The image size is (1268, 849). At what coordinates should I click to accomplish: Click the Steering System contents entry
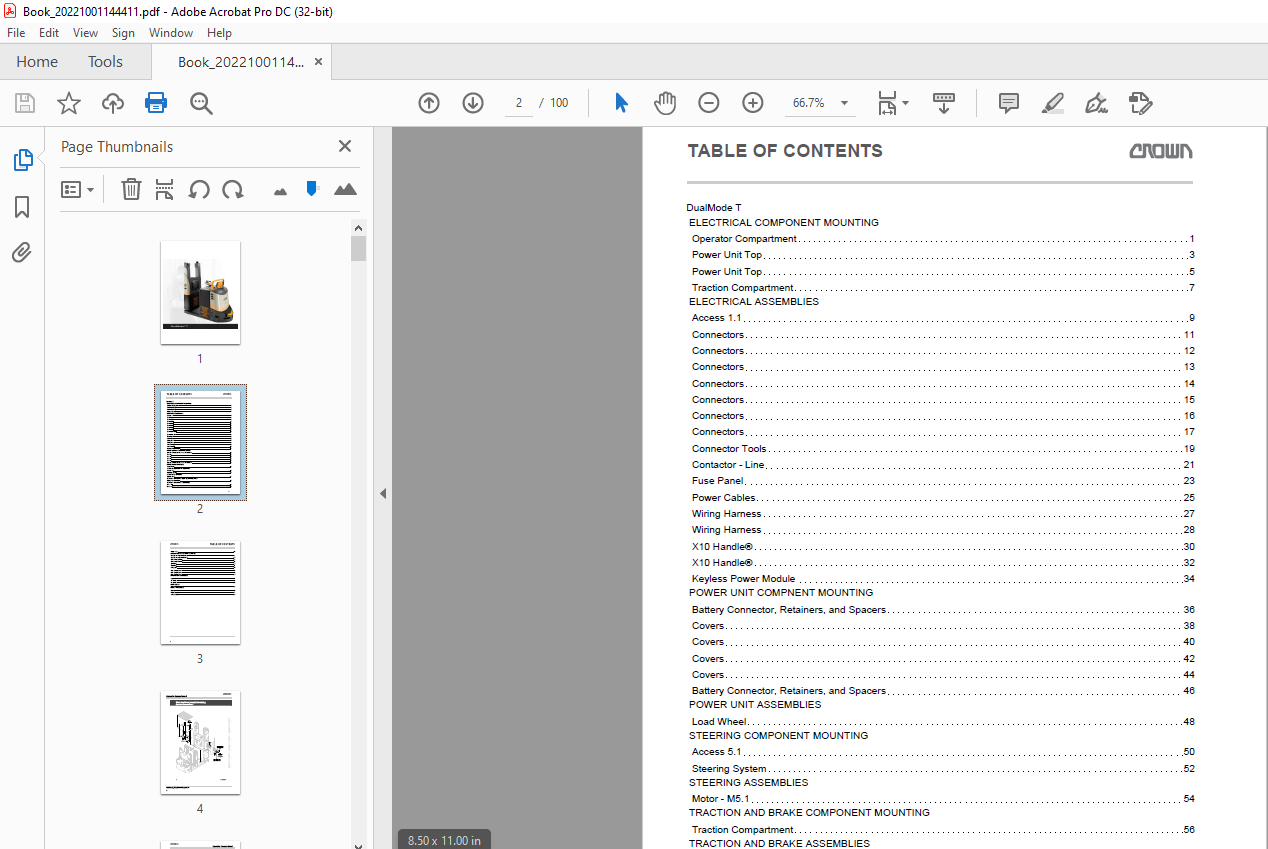click(943, 769)
